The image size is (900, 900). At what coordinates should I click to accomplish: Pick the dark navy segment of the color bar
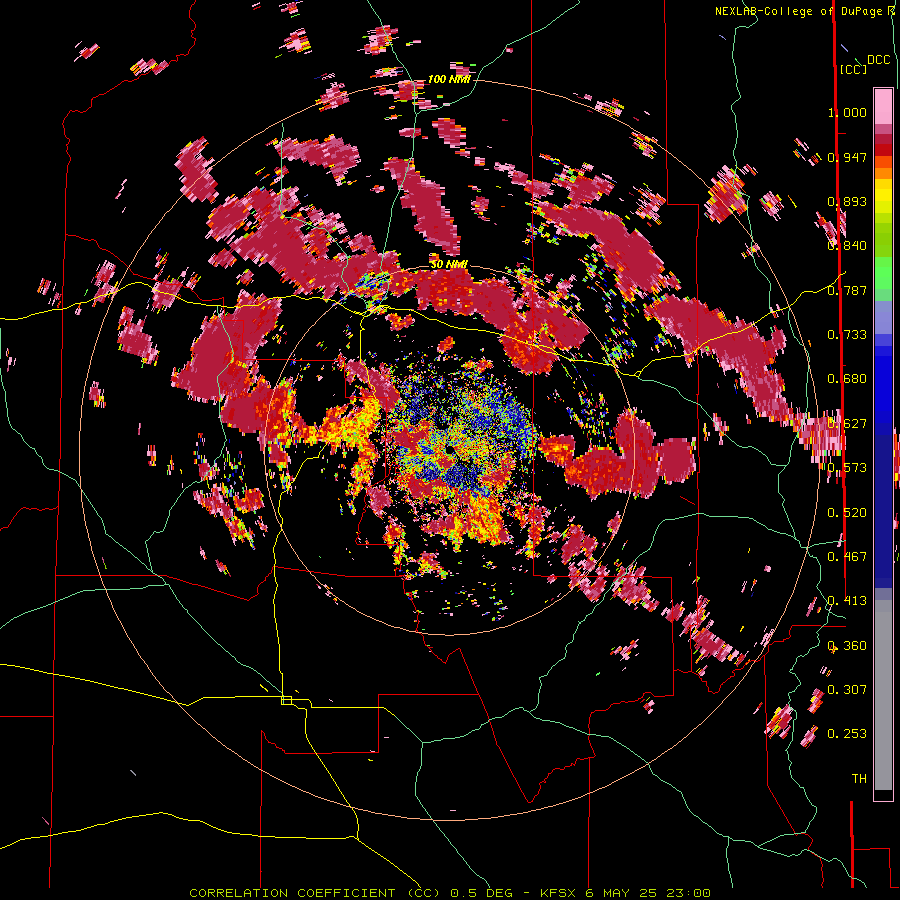tap(883, 511)
